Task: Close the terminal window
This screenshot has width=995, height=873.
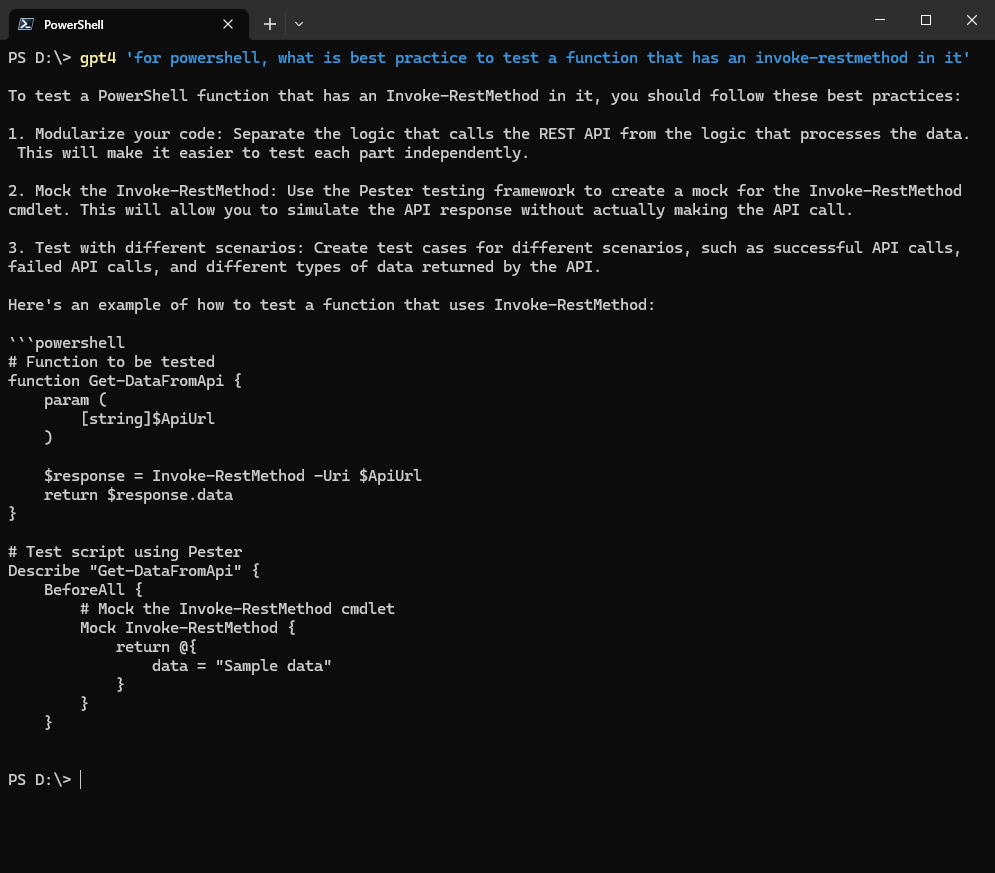Action: tap(972, 20)
